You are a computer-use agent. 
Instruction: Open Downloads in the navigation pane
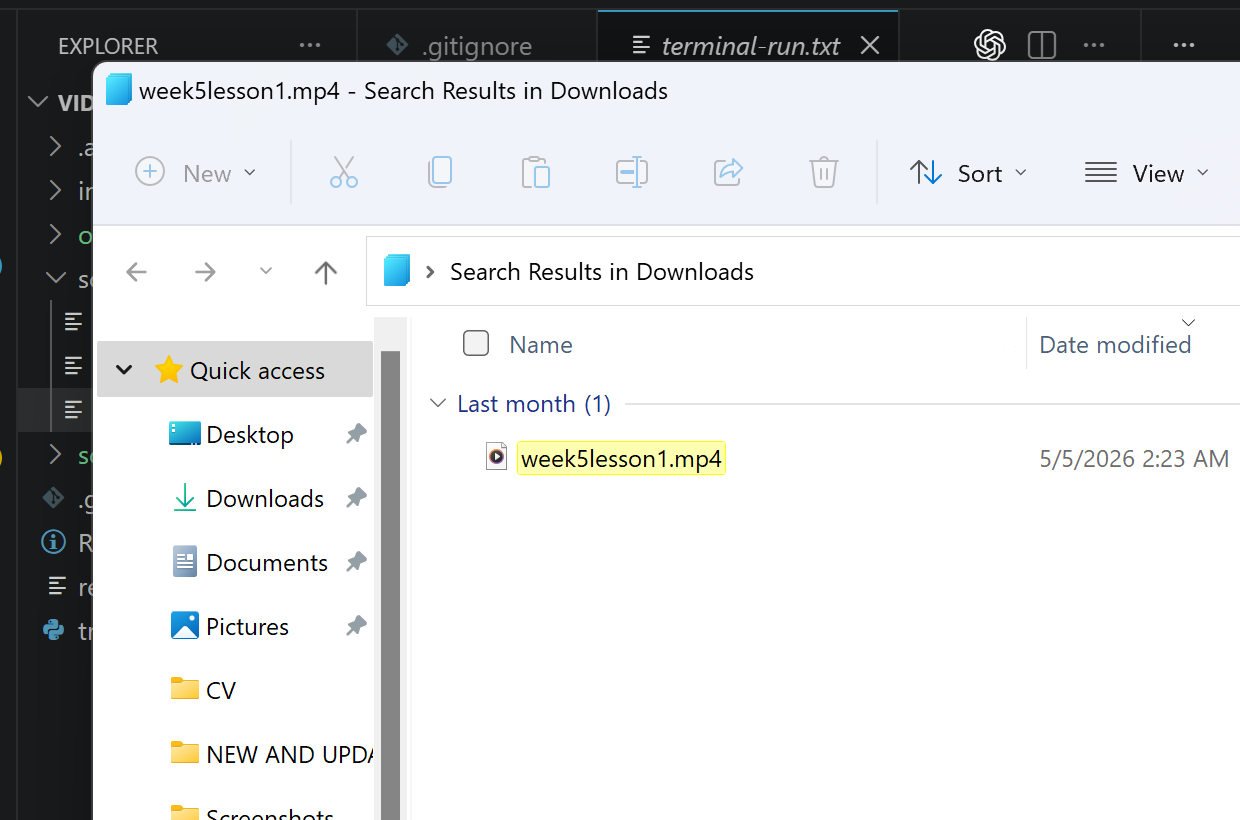265,499
